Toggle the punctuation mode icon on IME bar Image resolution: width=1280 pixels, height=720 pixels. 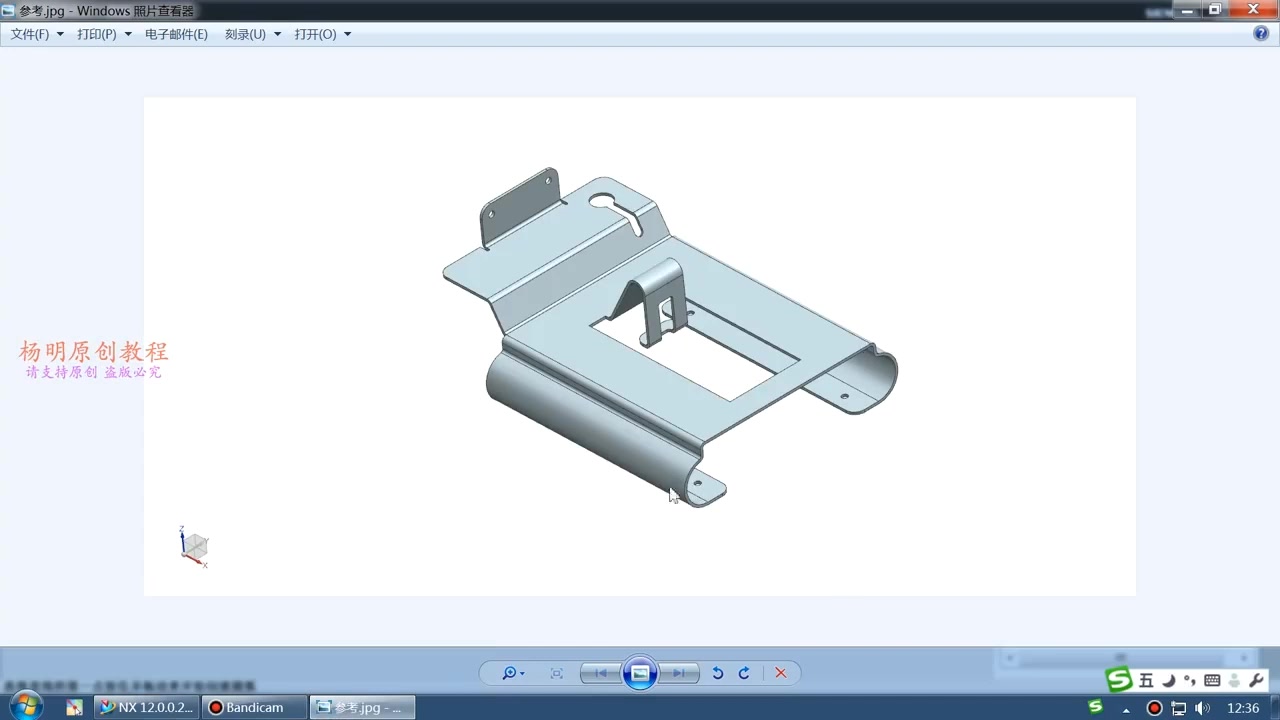point(1189,681)
